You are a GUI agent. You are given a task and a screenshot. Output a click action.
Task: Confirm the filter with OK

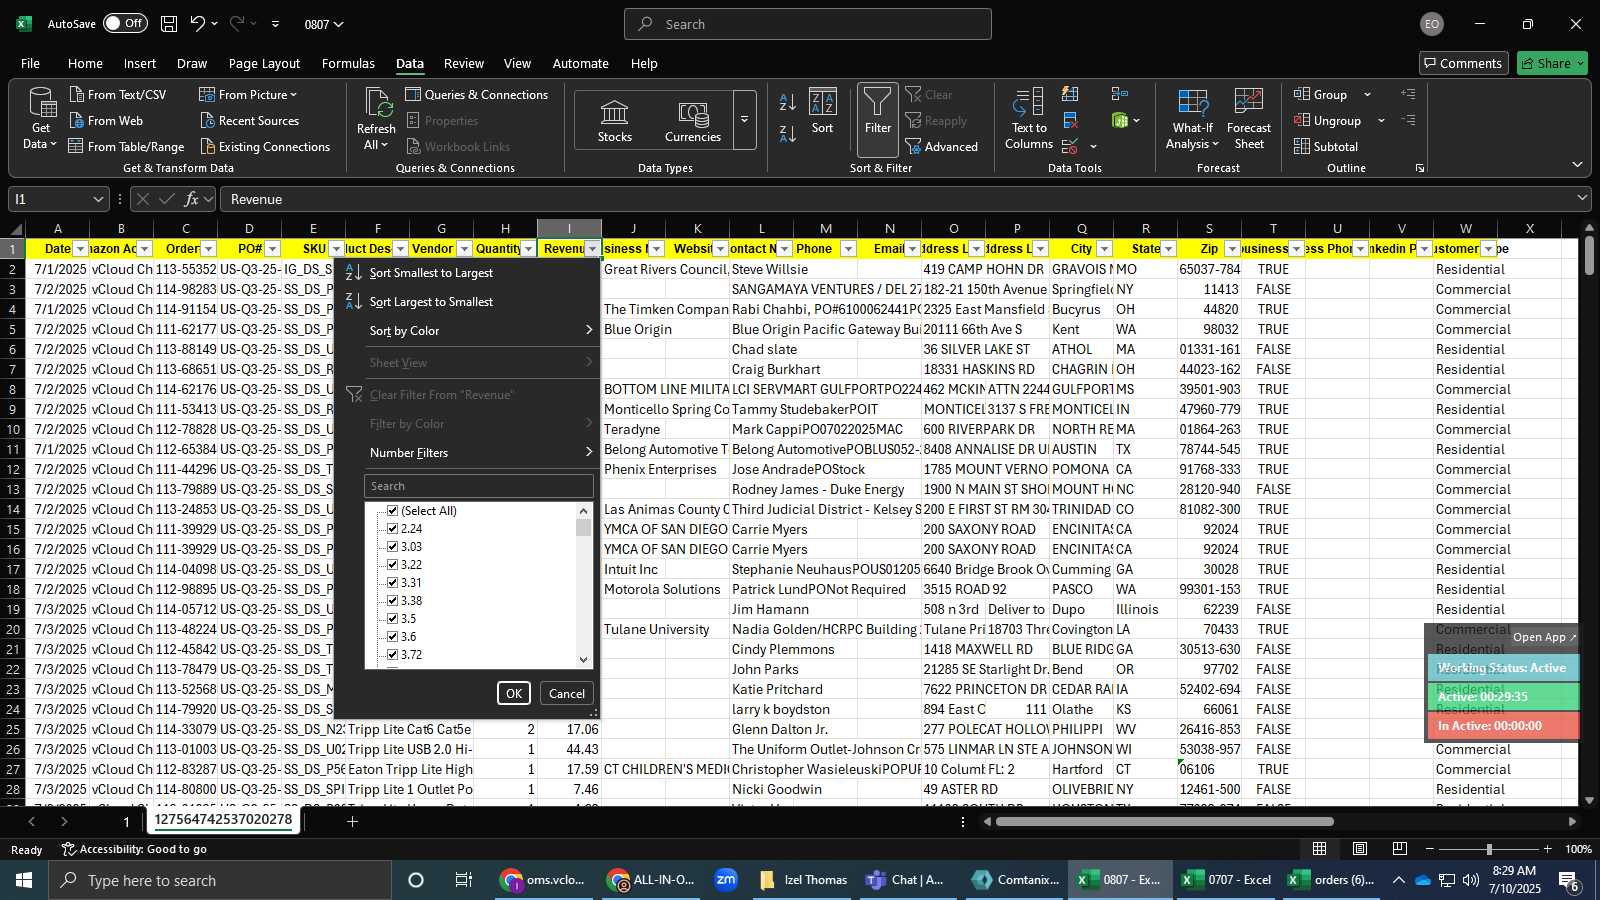[514, 693]
